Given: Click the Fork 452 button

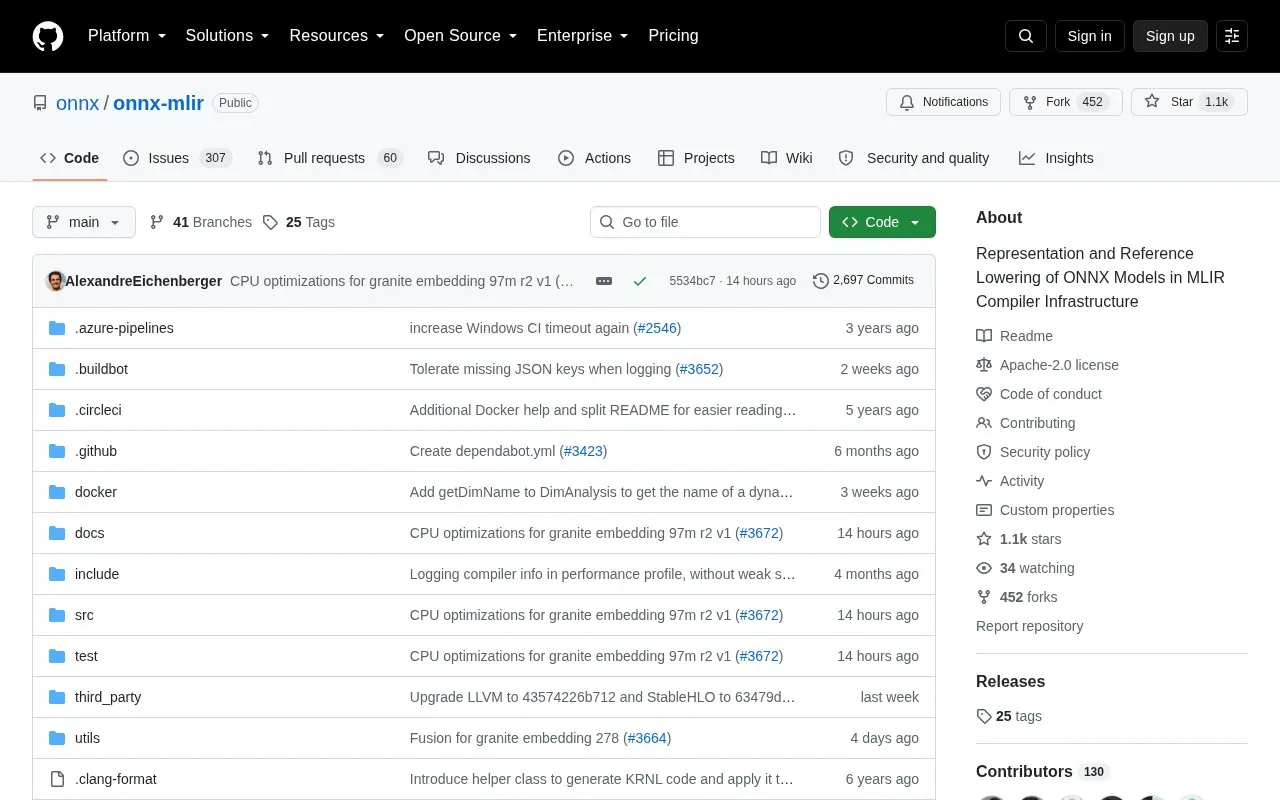Looking at the screenshot, I should point(1065,102).
